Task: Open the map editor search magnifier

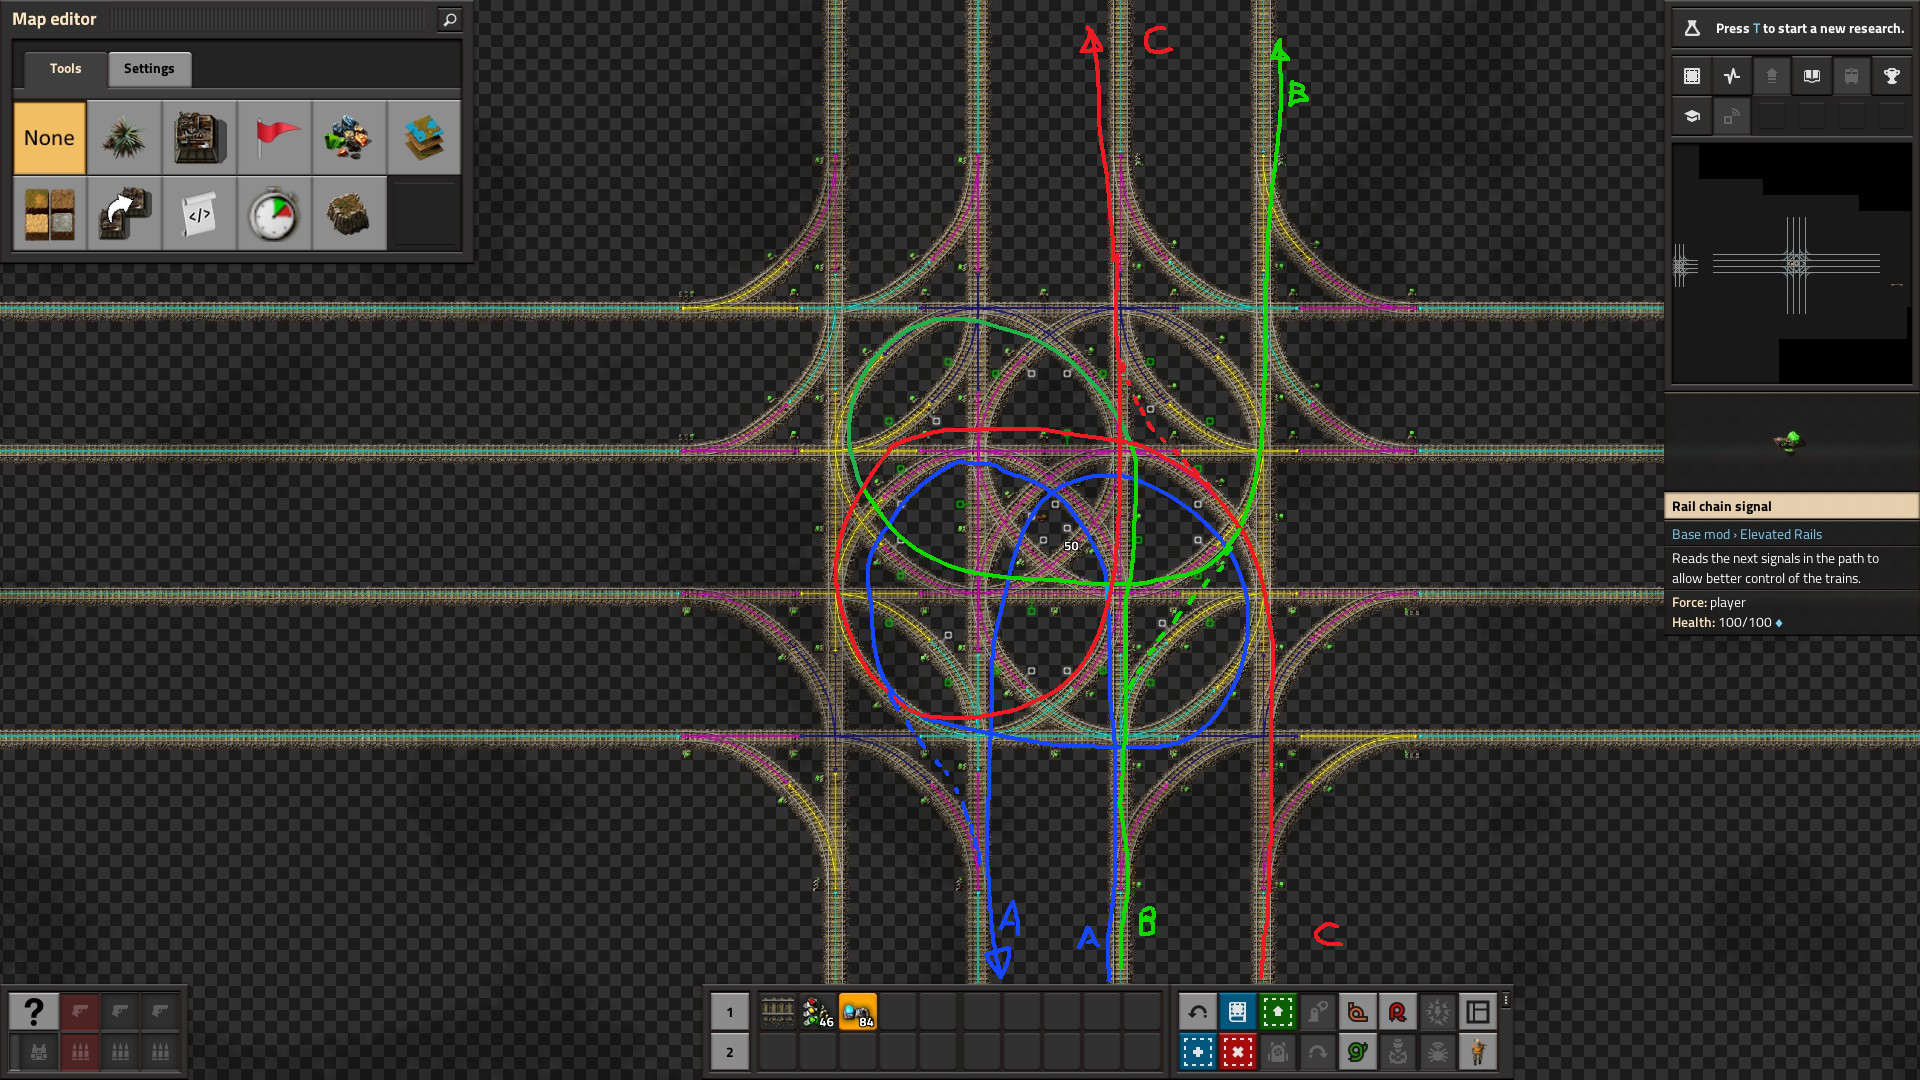Action: pyautogui.click(x=450, y=19)
